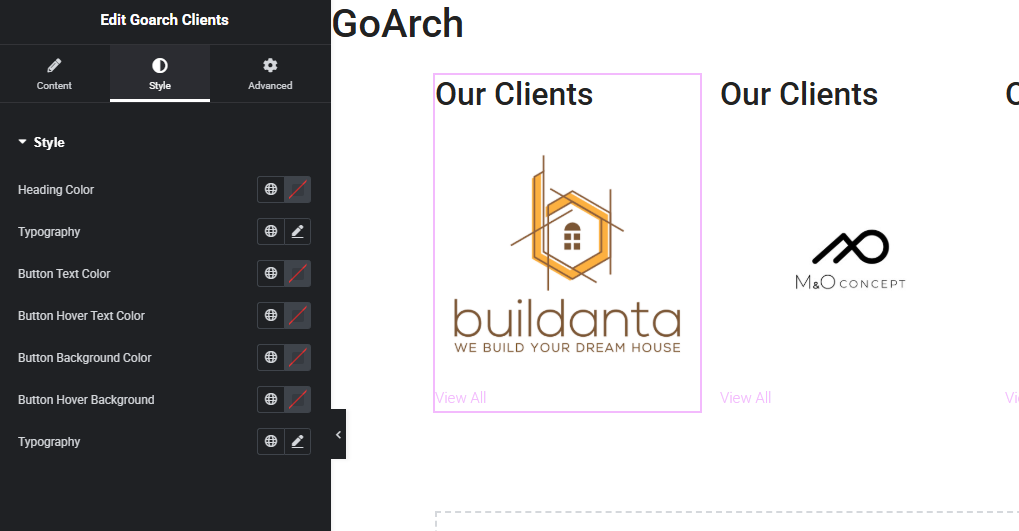Click the Heading Color globe icon
Image resolution: width=1019 pixels, height=531 pixels.
[x=271, y=189]
